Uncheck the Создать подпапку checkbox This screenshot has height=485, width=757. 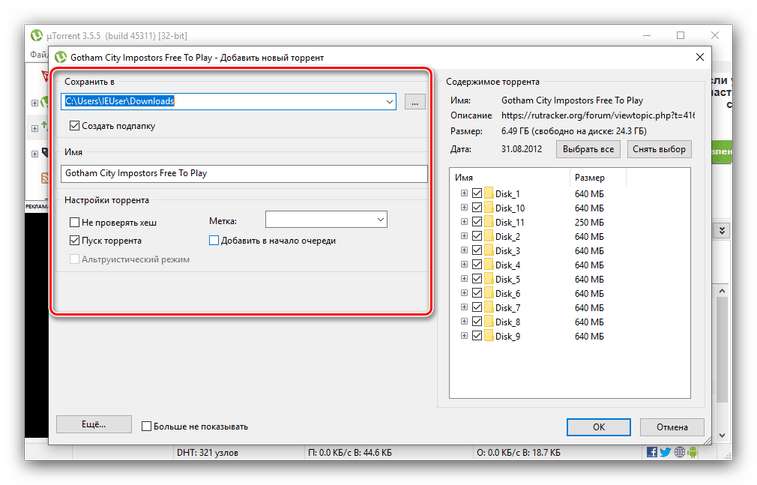pyautogui.click(x=75, y=126)
